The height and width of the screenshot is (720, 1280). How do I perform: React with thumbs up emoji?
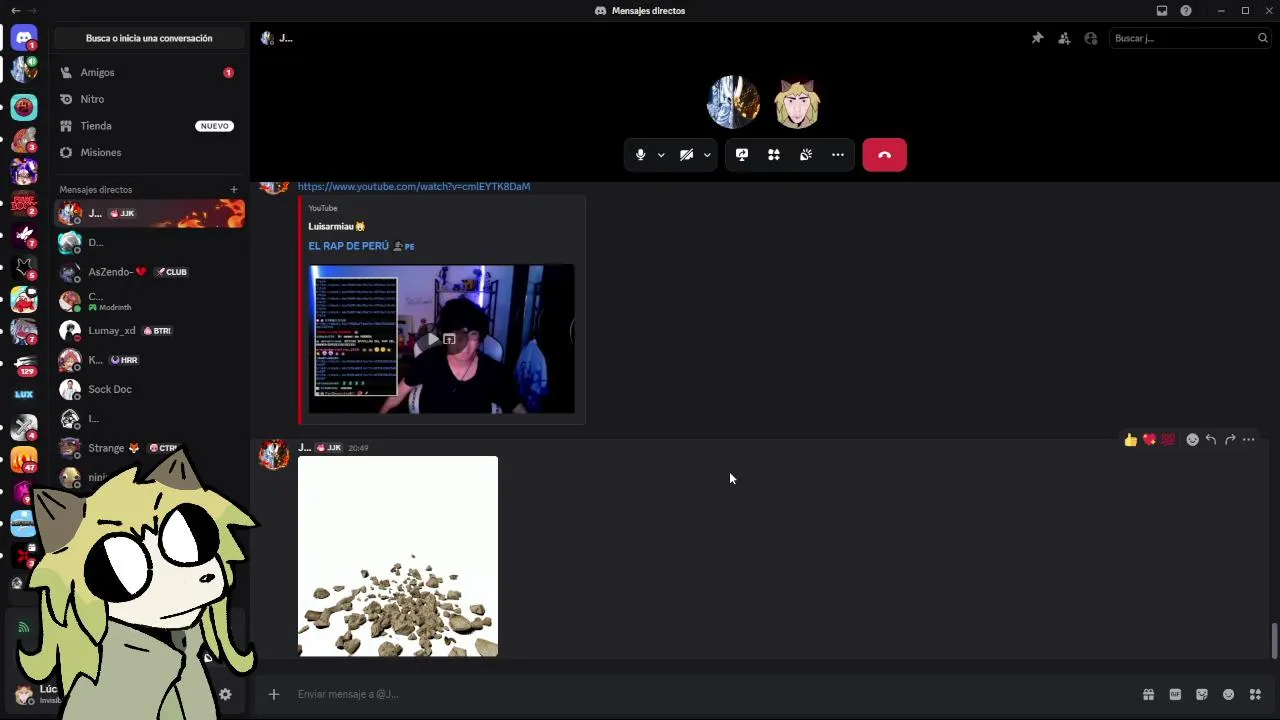click(1130, 440)
